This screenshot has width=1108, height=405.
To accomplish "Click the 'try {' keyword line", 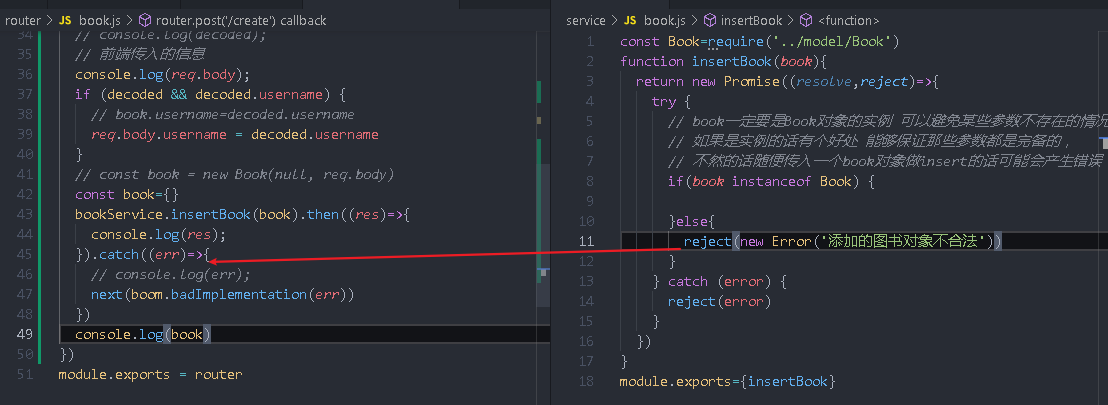I will [671, 102].
